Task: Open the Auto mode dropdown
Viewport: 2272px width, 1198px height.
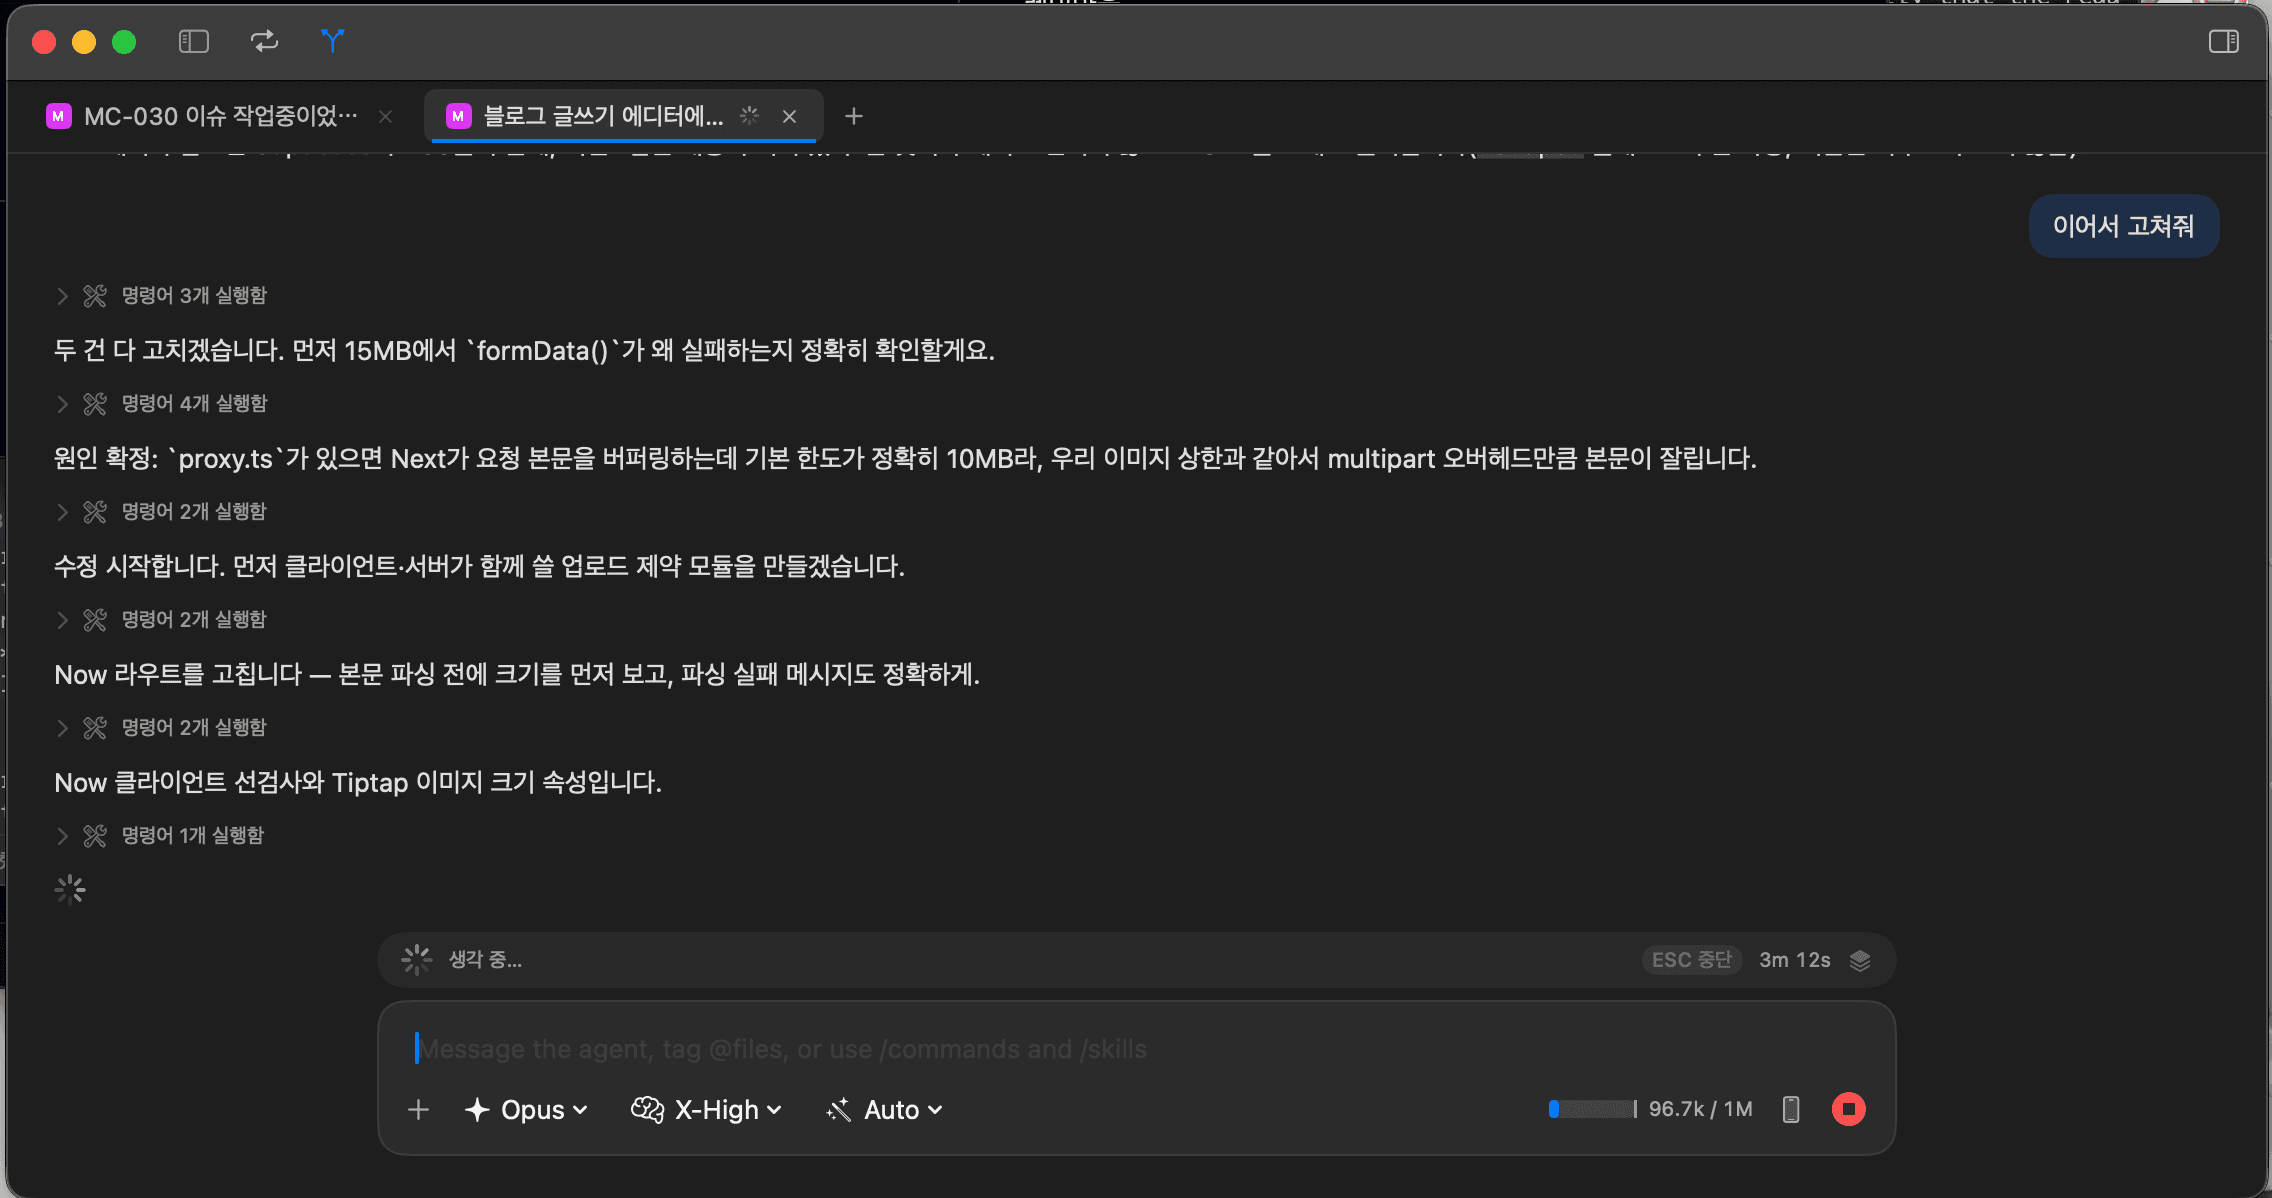Action: (885, 1109)
